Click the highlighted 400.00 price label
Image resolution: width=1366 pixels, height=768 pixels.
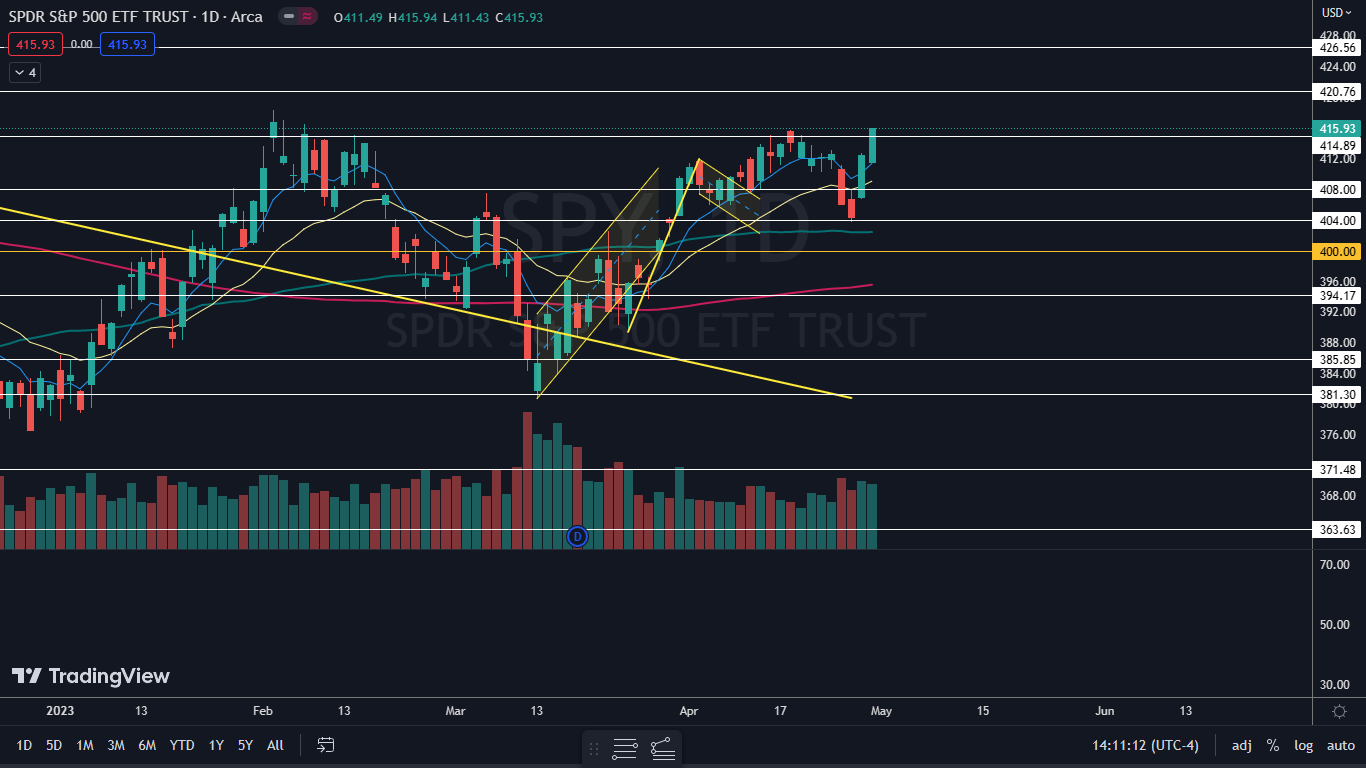pos(1338,251)
